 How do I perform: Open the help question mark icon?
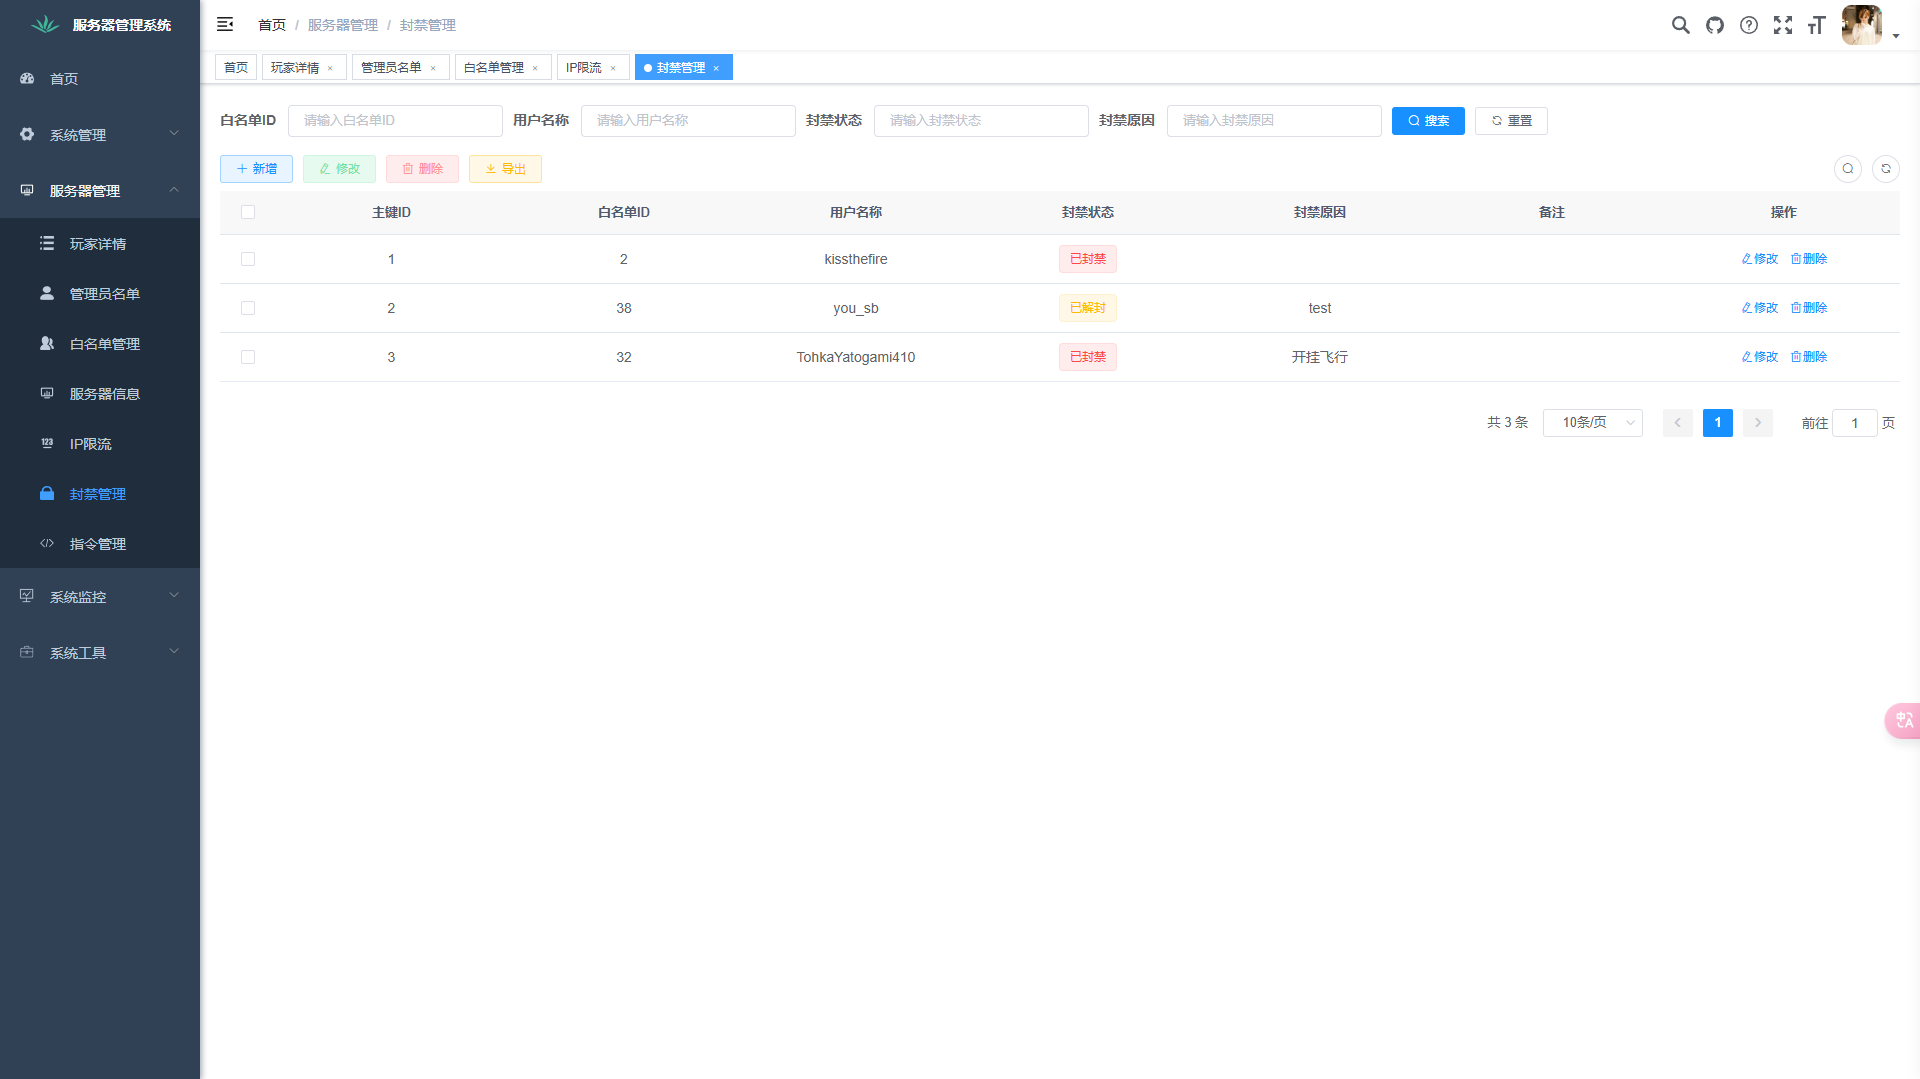tap(1749, 25)
